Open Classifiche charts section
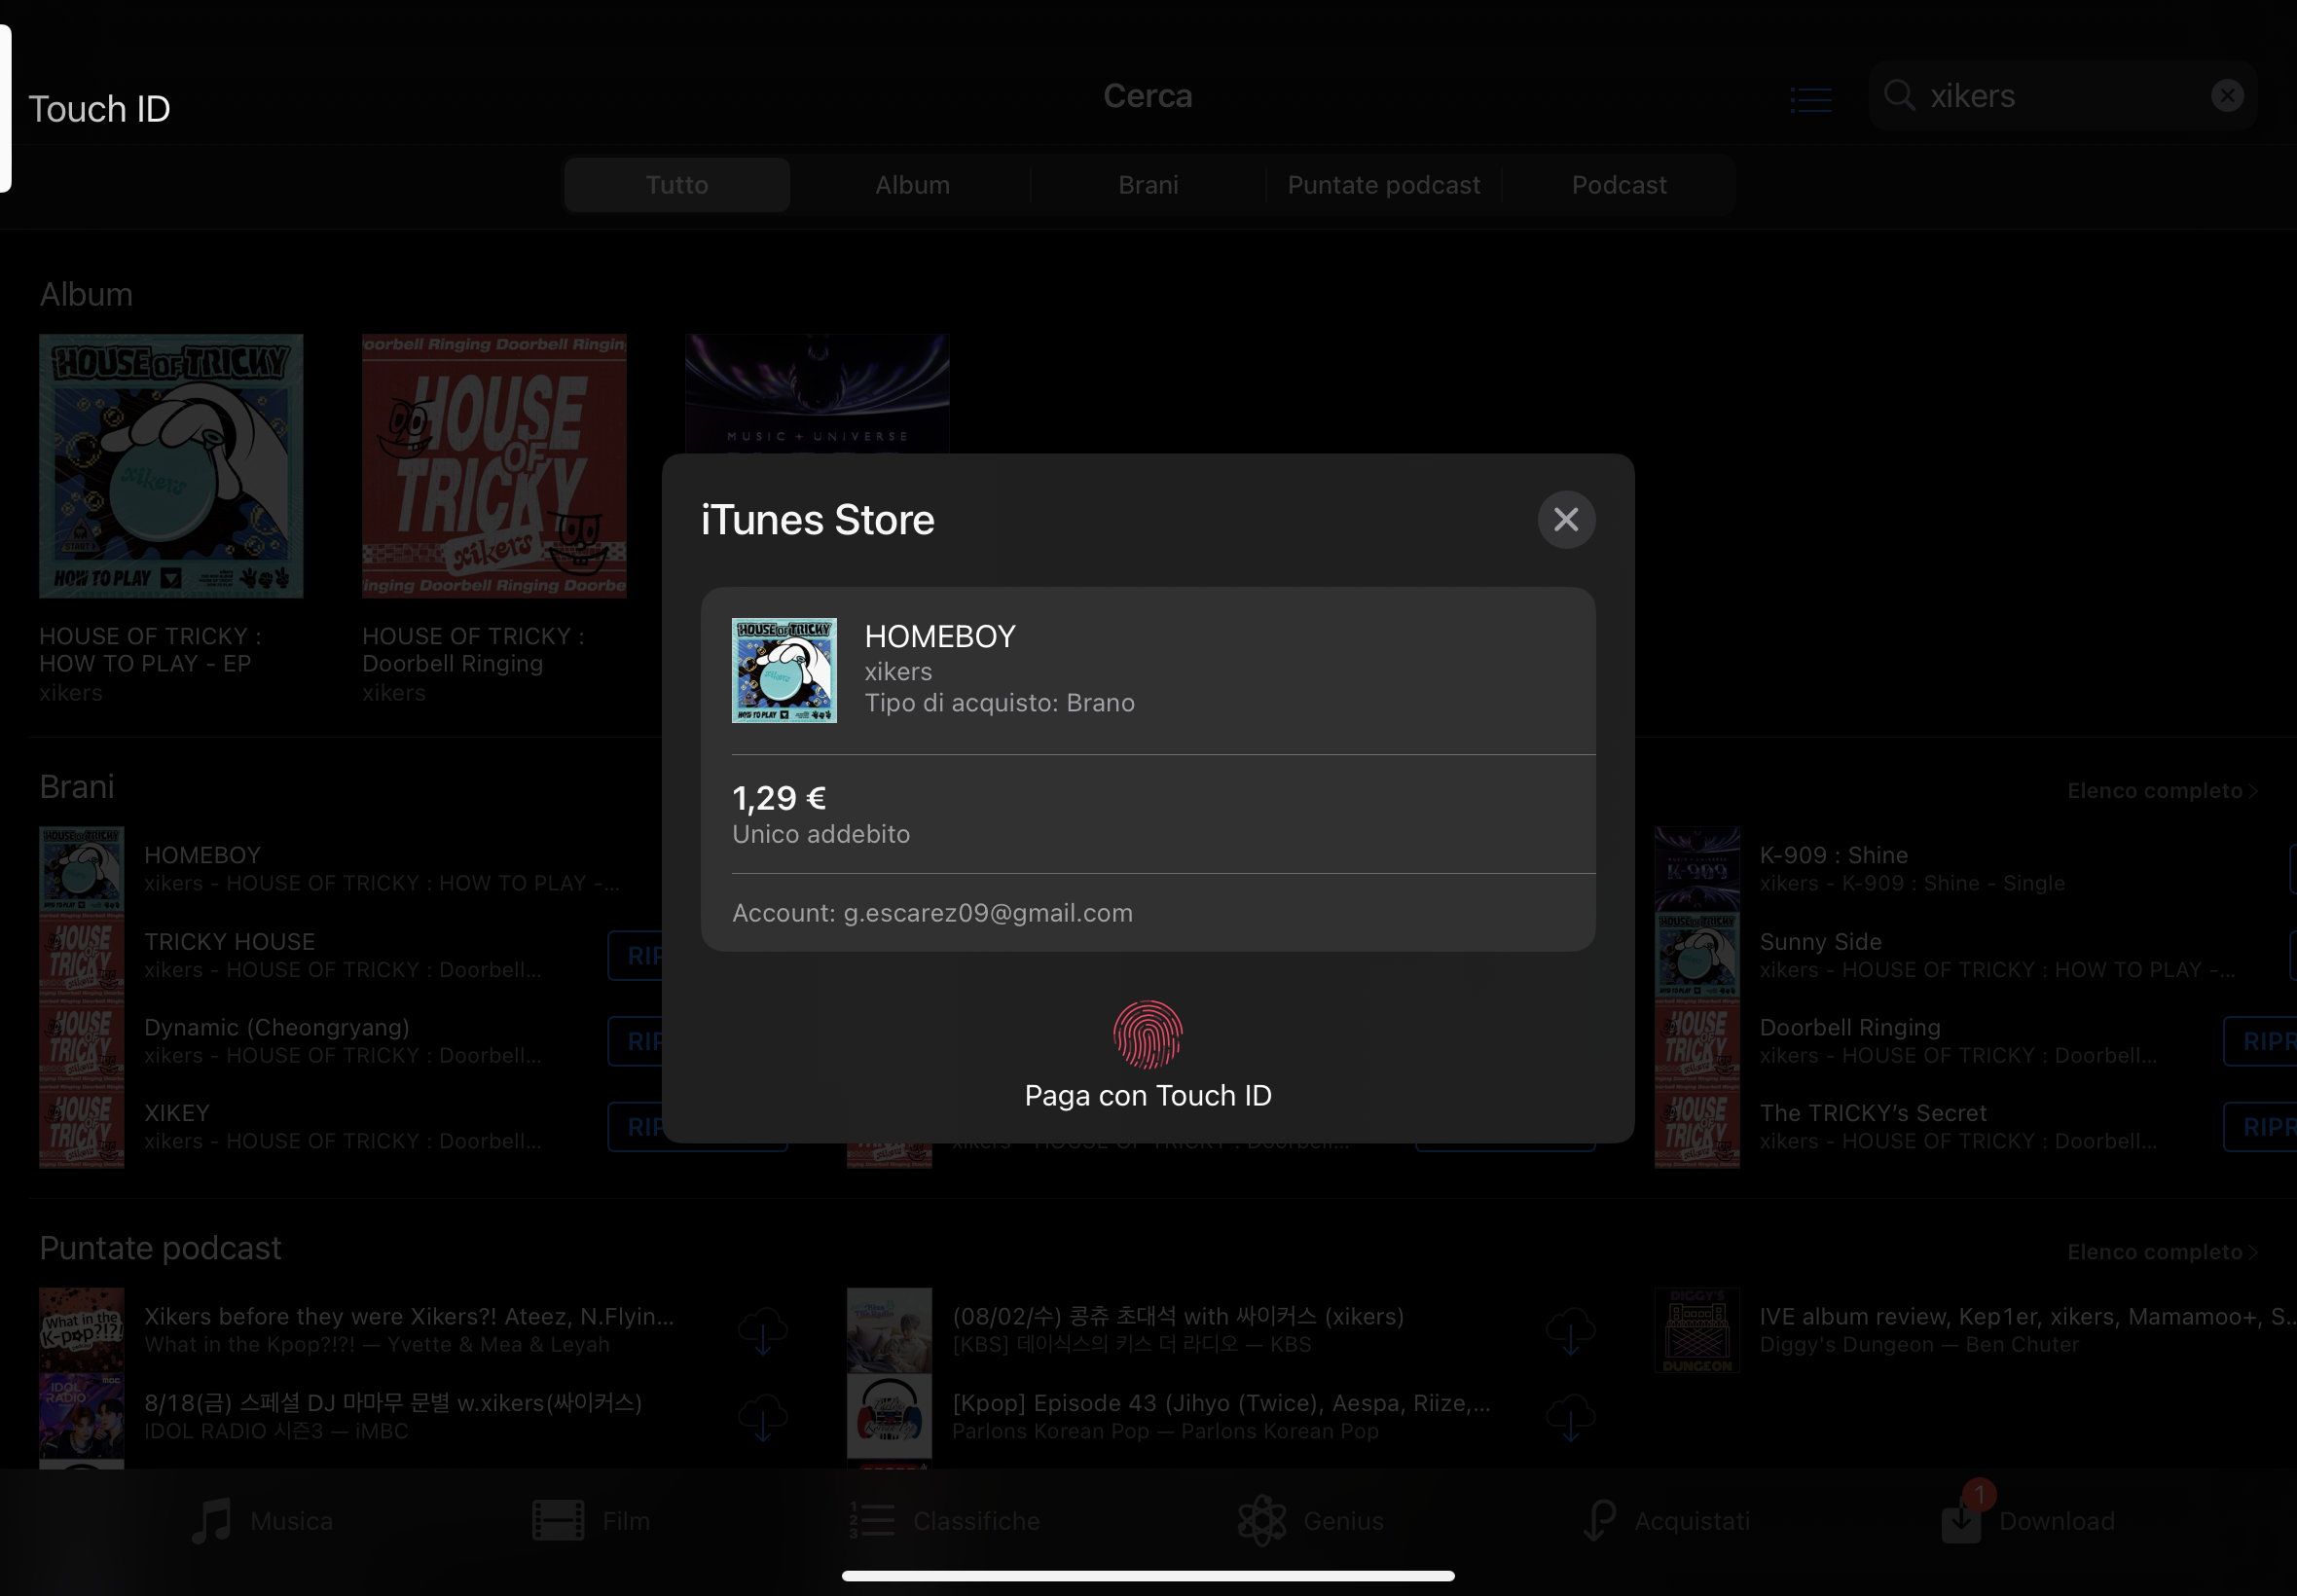 [x=944, y=1520]
